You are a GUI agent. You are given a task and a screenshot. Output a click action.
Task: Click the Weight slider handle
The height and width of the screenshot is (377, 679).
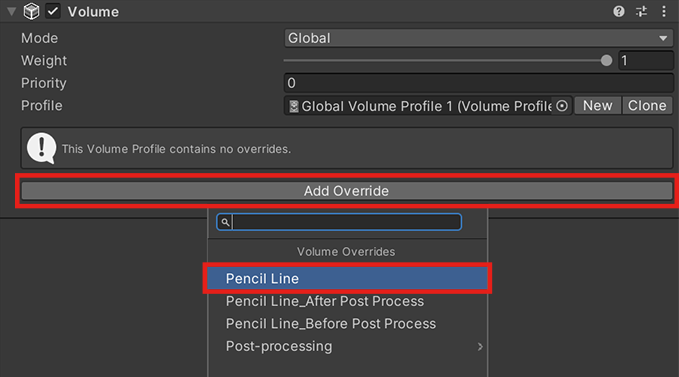point(606,61)
